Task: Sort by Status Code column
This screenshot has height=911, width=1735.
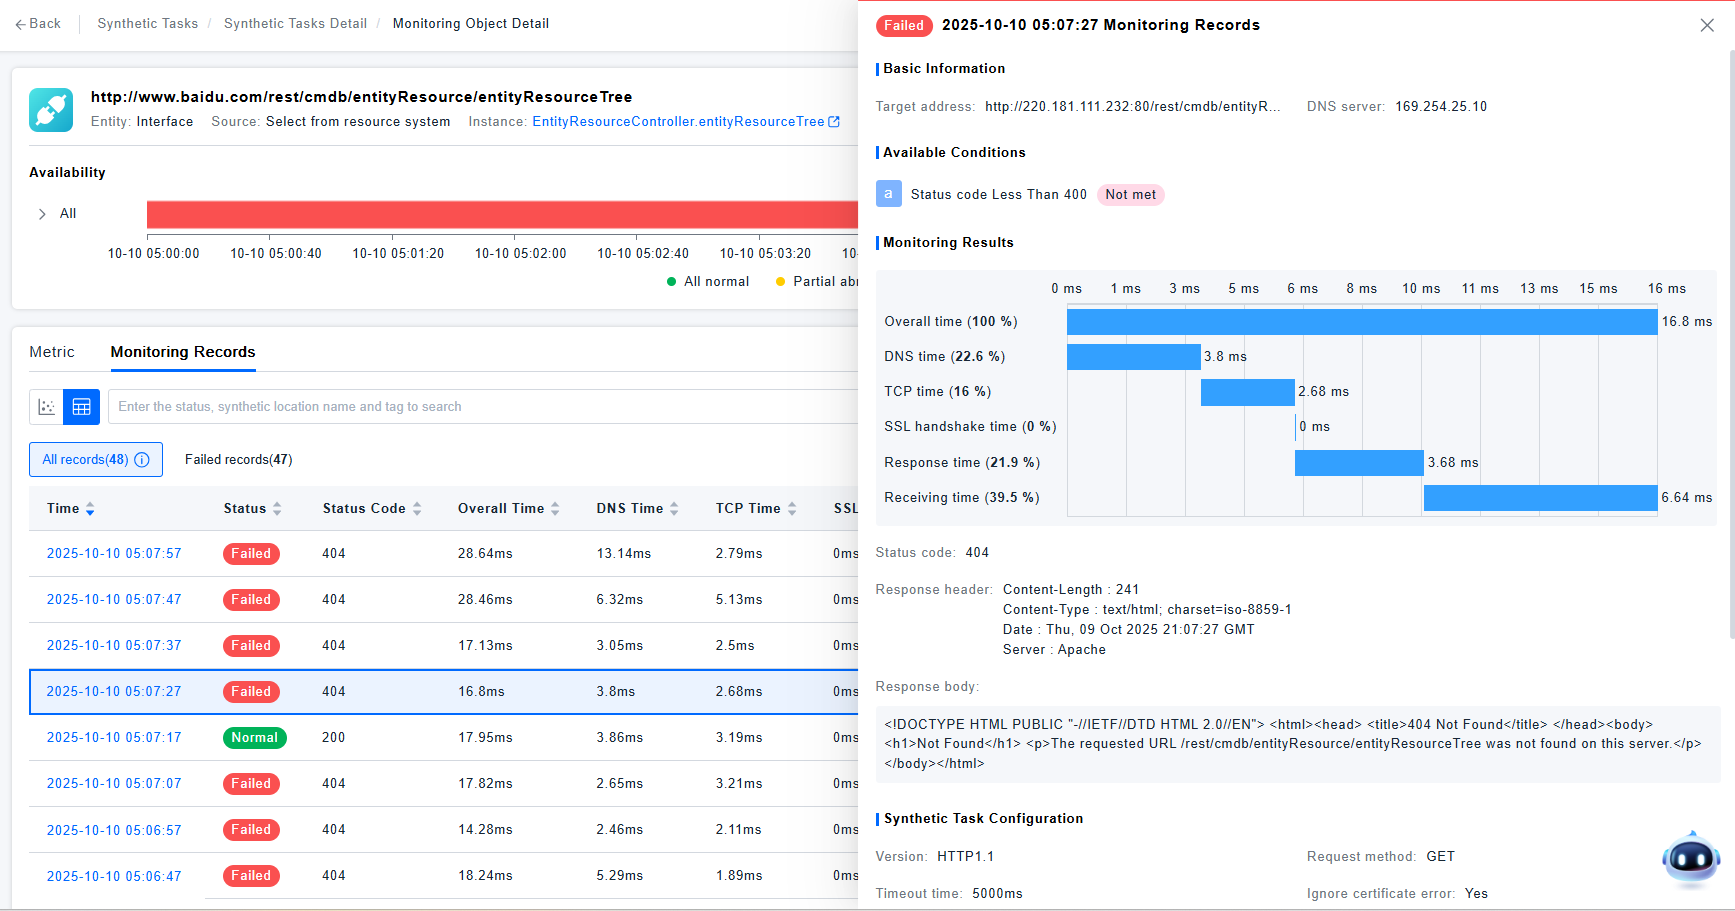Action: 417,509
